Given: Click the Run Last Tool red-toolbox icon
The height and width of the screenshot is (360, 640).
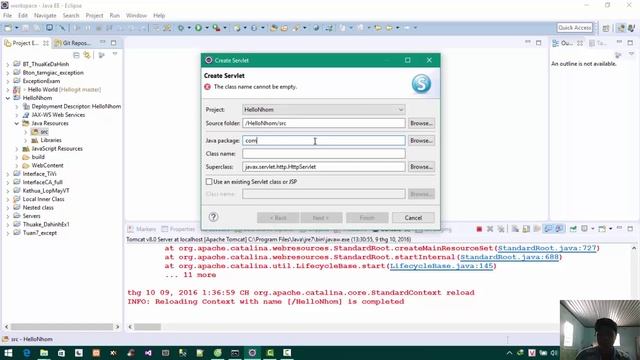Looking at the screenshot, I should pos(216,28).
